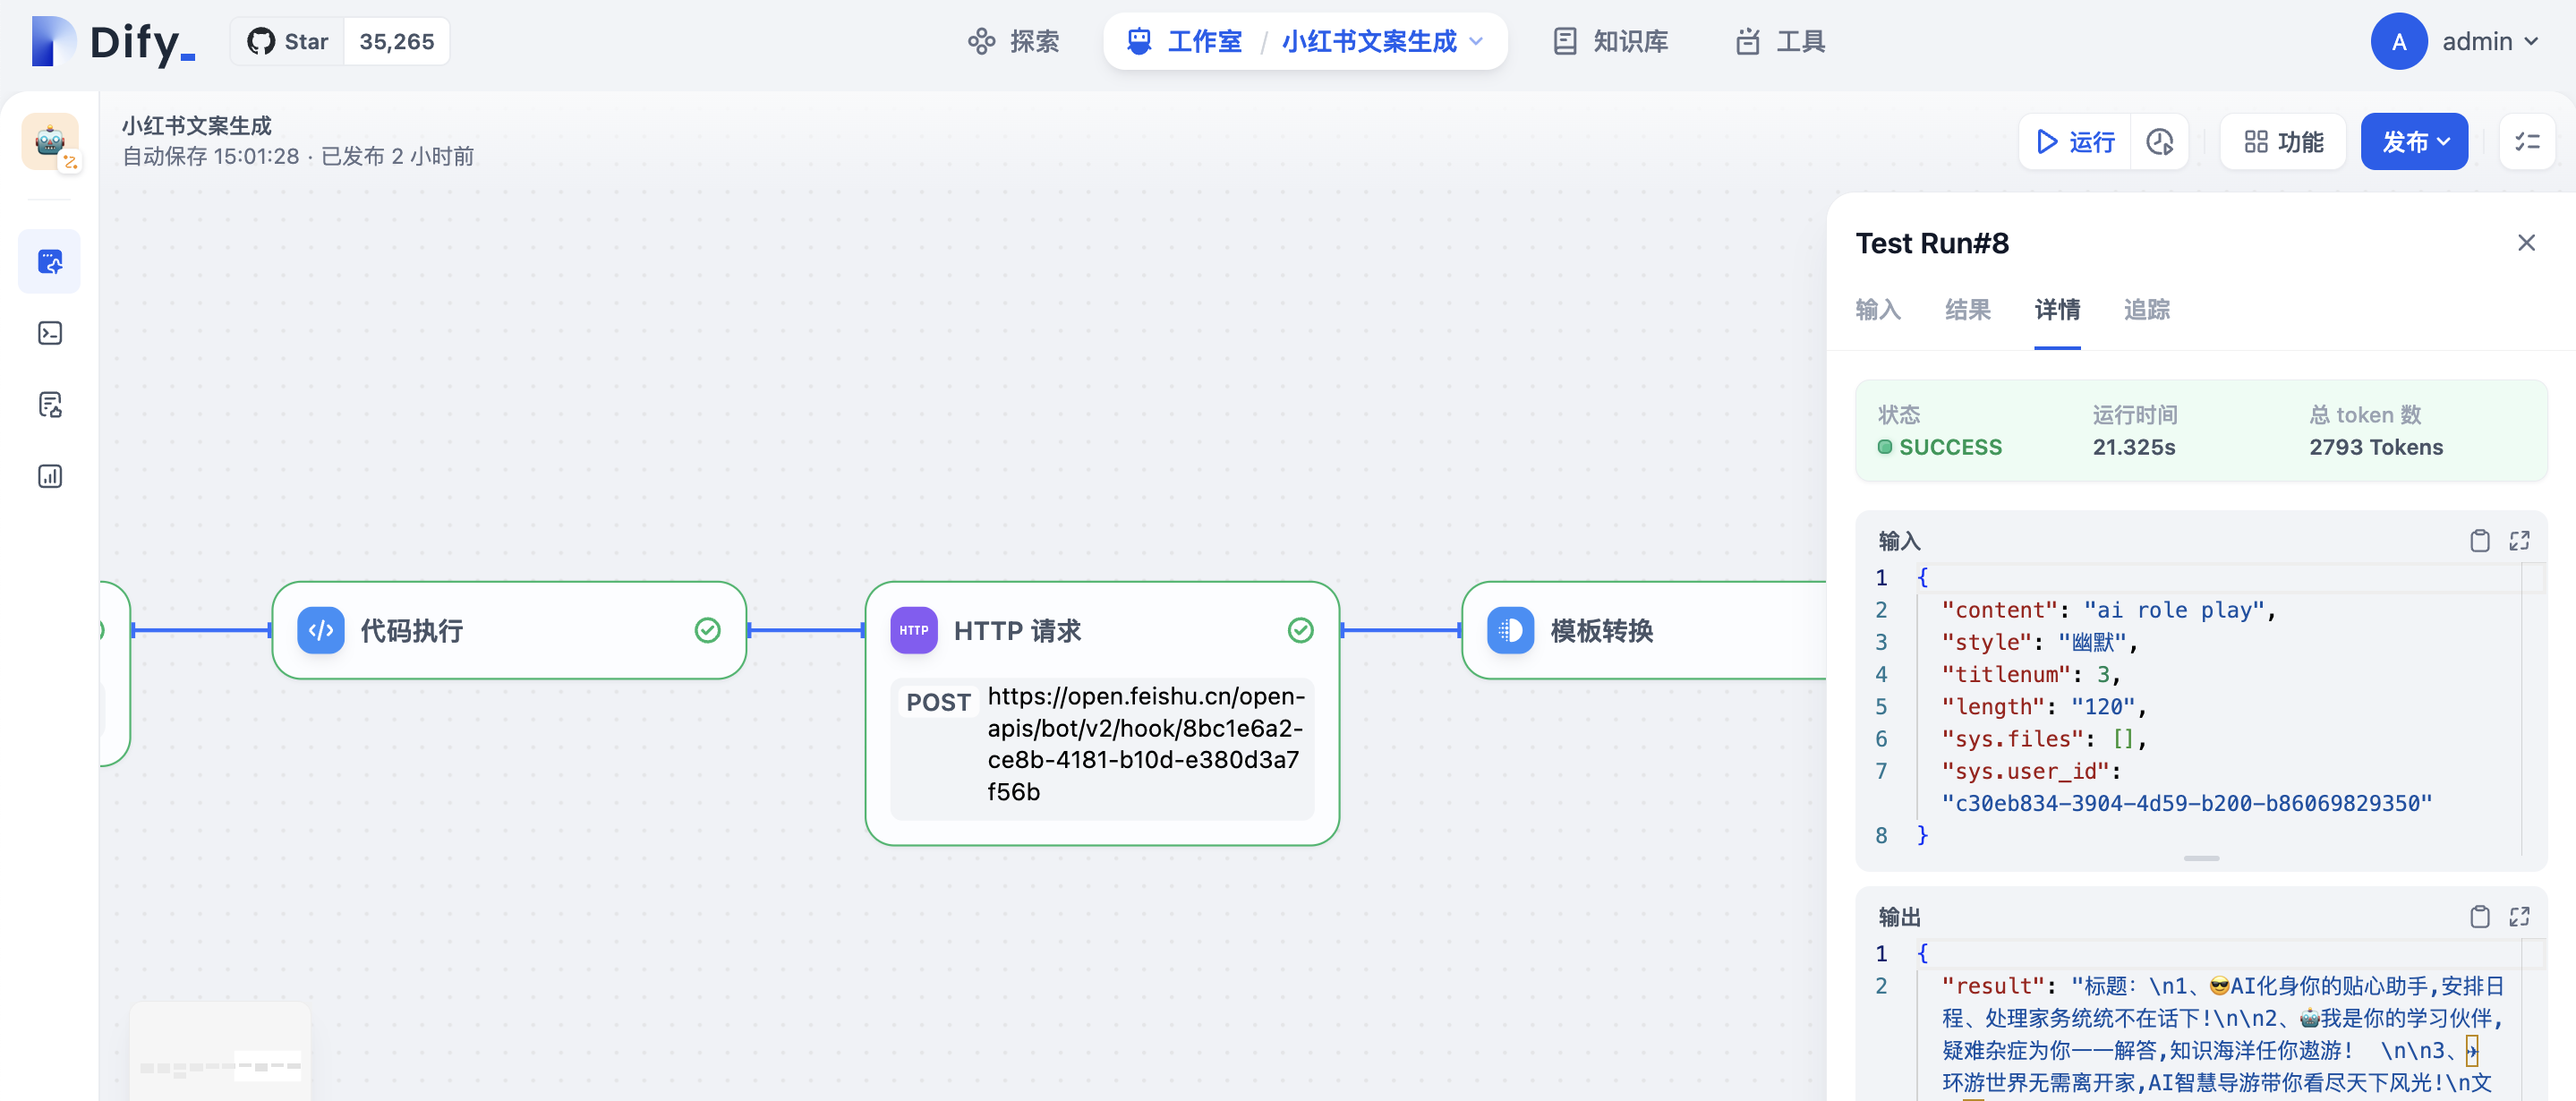Copy the input JSON with the clipboard icon

2479,541
